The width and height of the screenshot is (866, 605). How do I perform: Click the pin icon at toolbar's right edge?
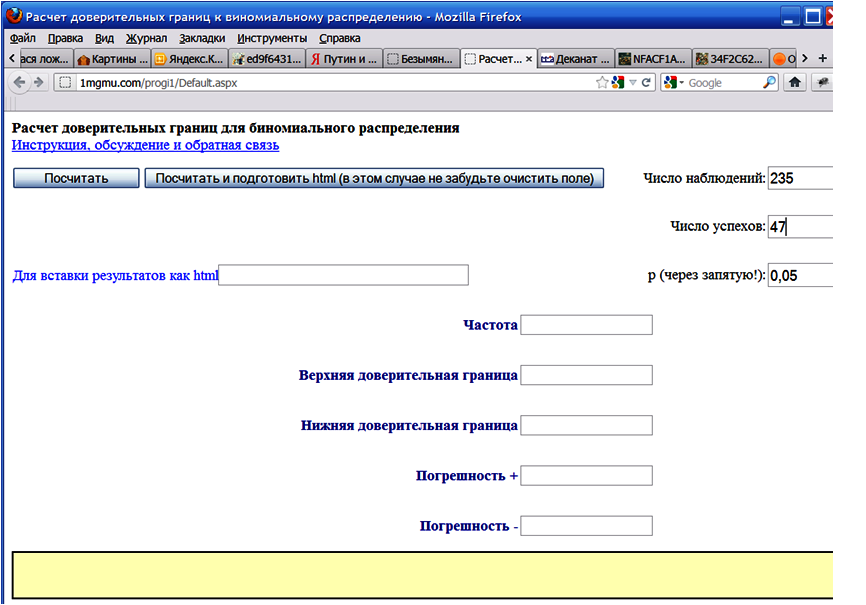823,82
